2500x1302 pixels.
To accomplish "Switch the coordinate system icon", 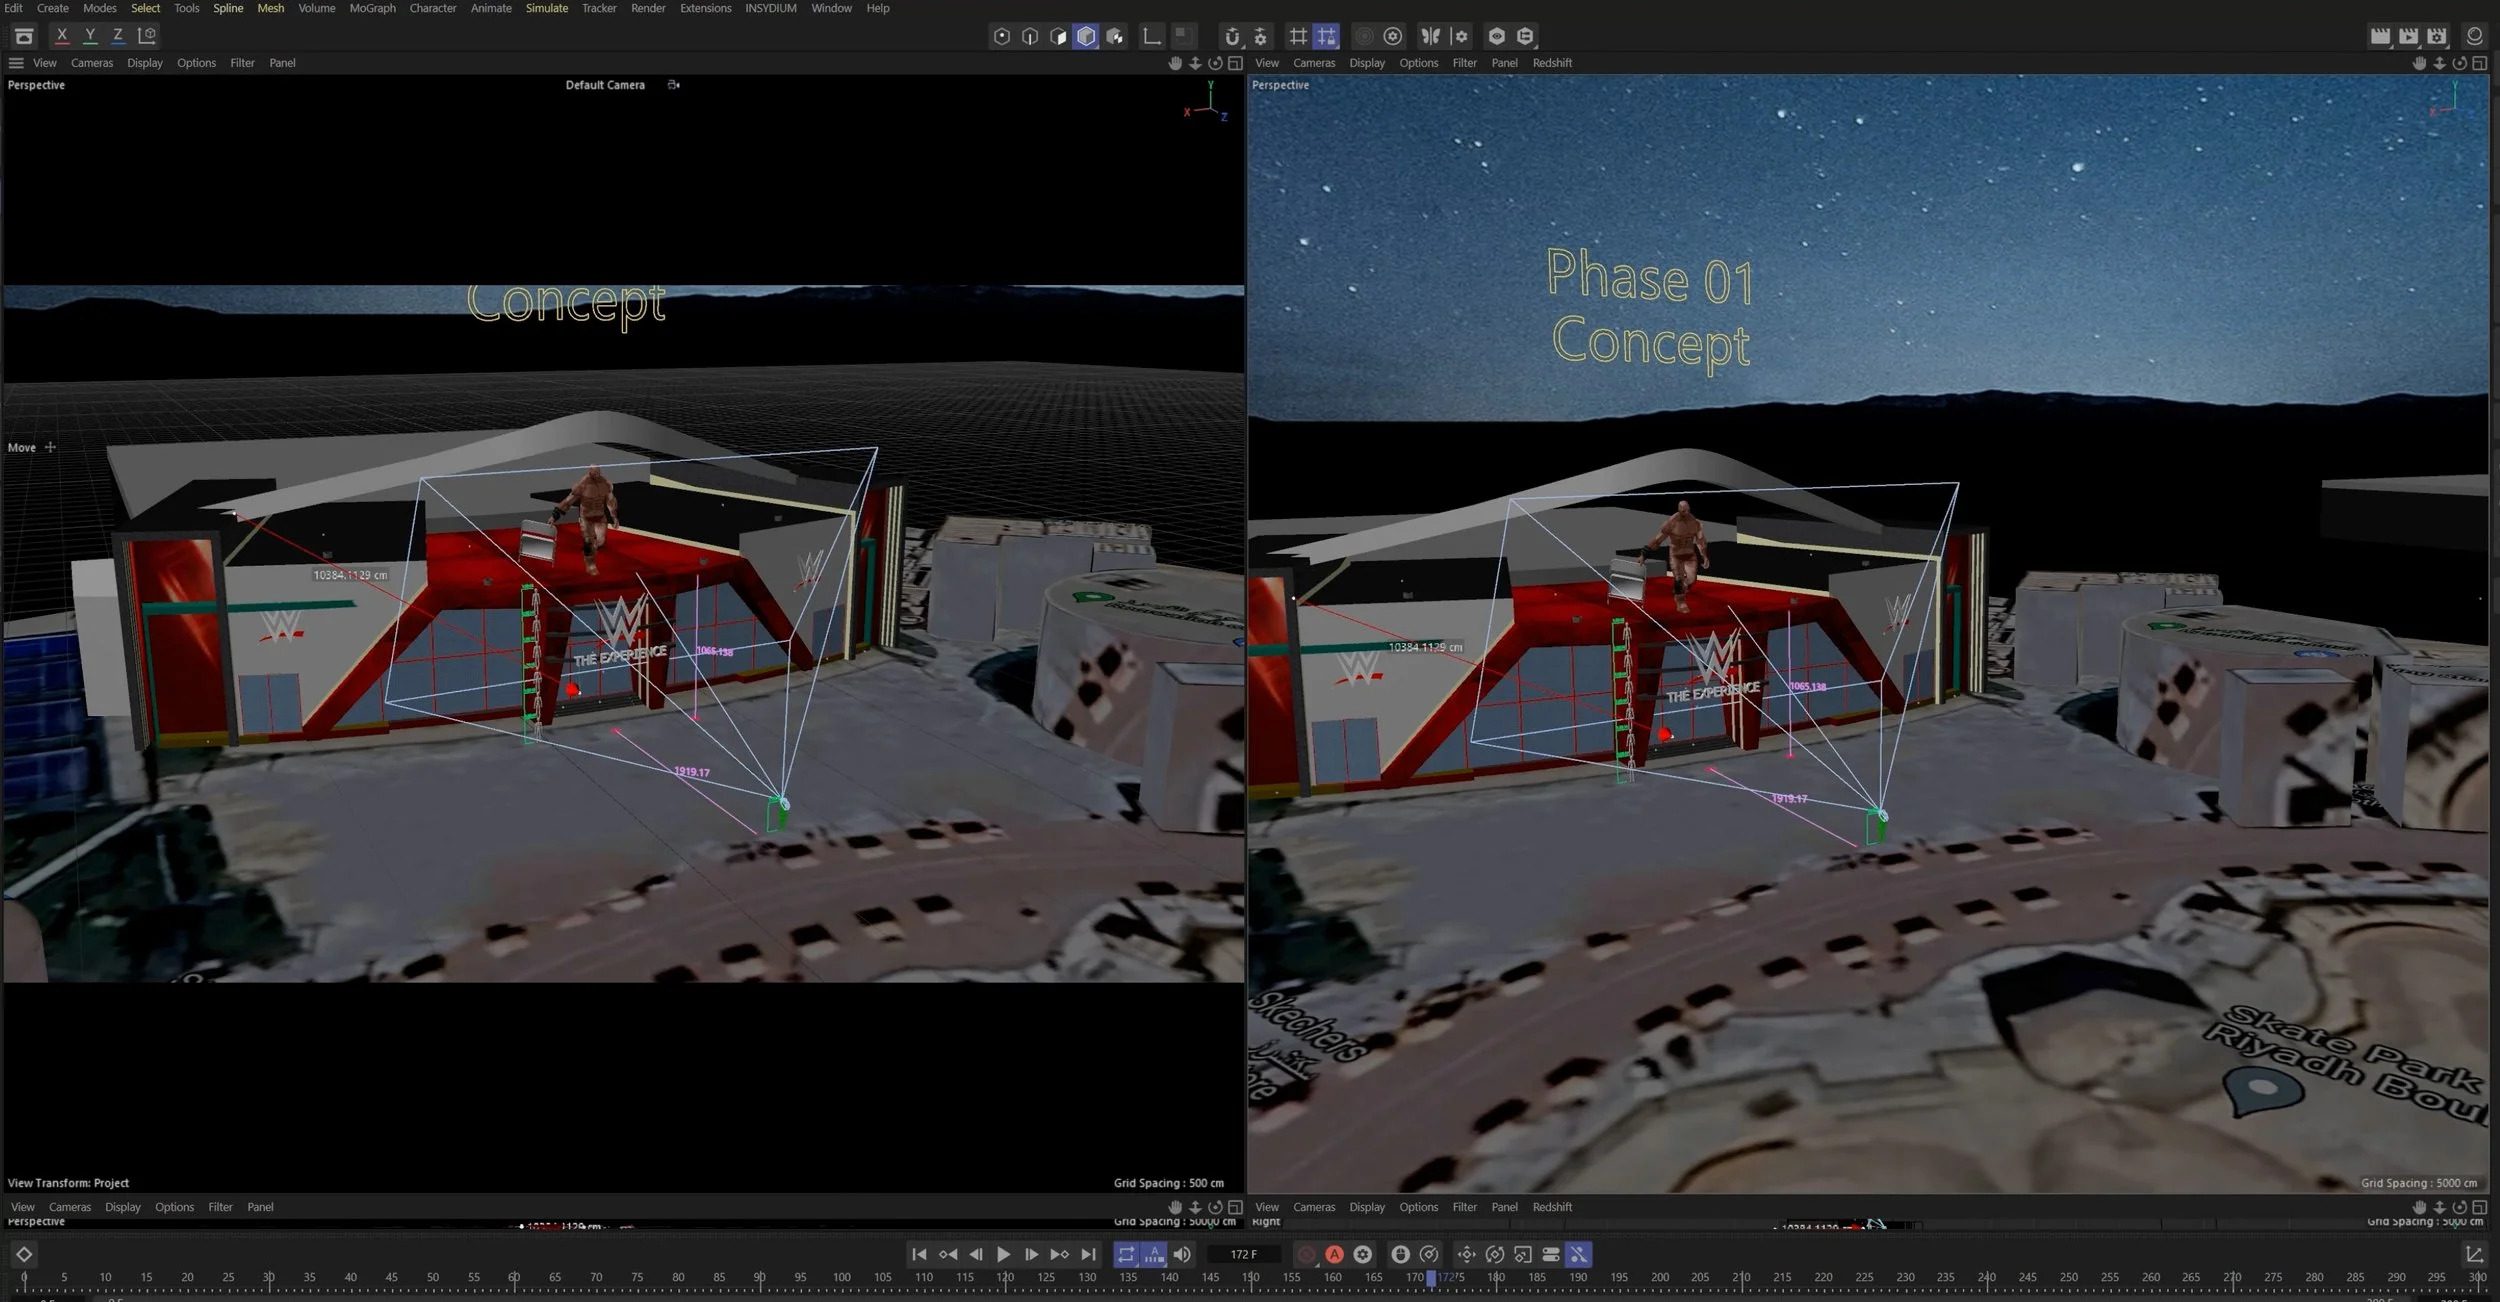I will pyautogui.click(x=147, y=35).
